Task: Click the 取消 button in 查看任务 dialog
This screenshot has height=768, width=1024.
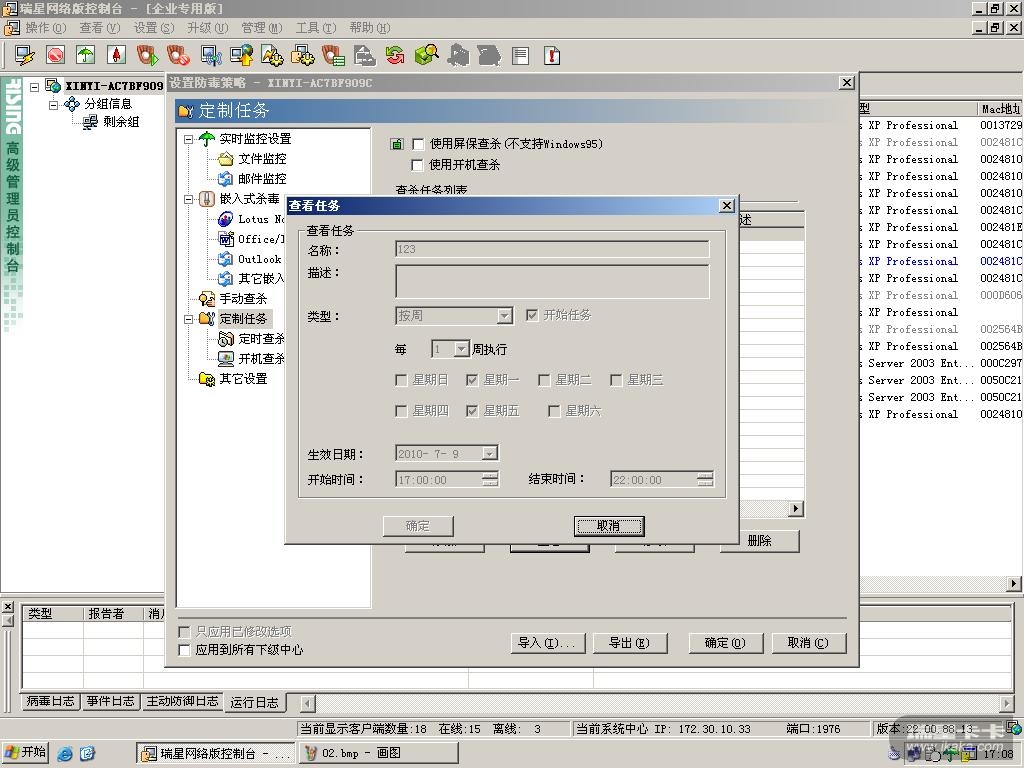Action: coord(608,526)
